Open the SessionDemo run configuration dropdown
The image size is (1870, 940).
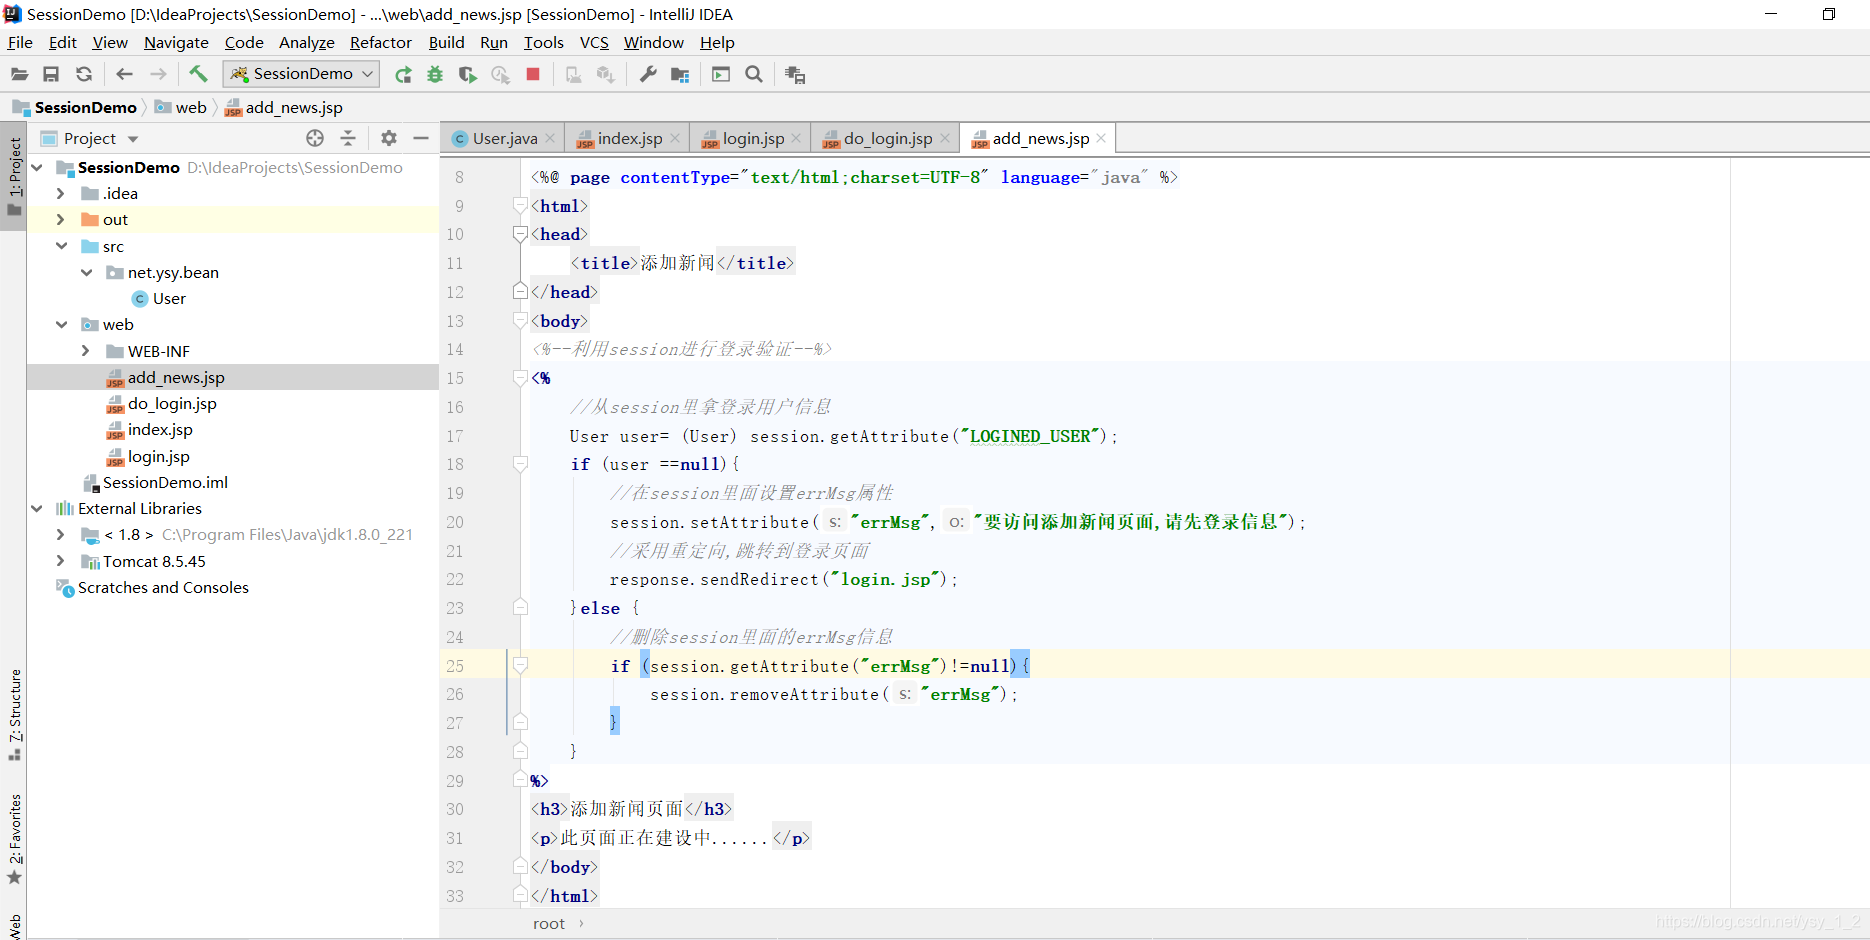pyautogui.click(x=300, y=74)
